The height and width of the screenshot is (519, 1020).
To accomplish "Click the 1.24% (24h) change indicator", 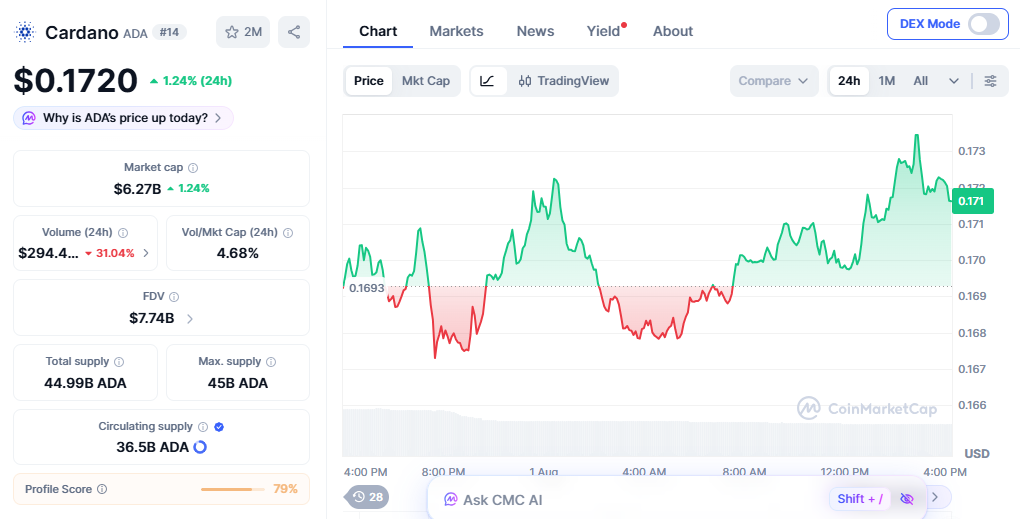I will [191, 81].
